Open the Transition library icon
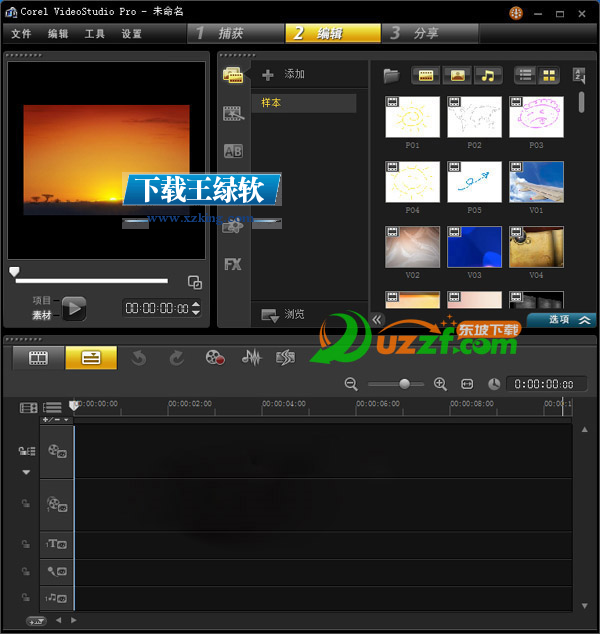This screenshot has height=634, width=600. tap(233, 114)
